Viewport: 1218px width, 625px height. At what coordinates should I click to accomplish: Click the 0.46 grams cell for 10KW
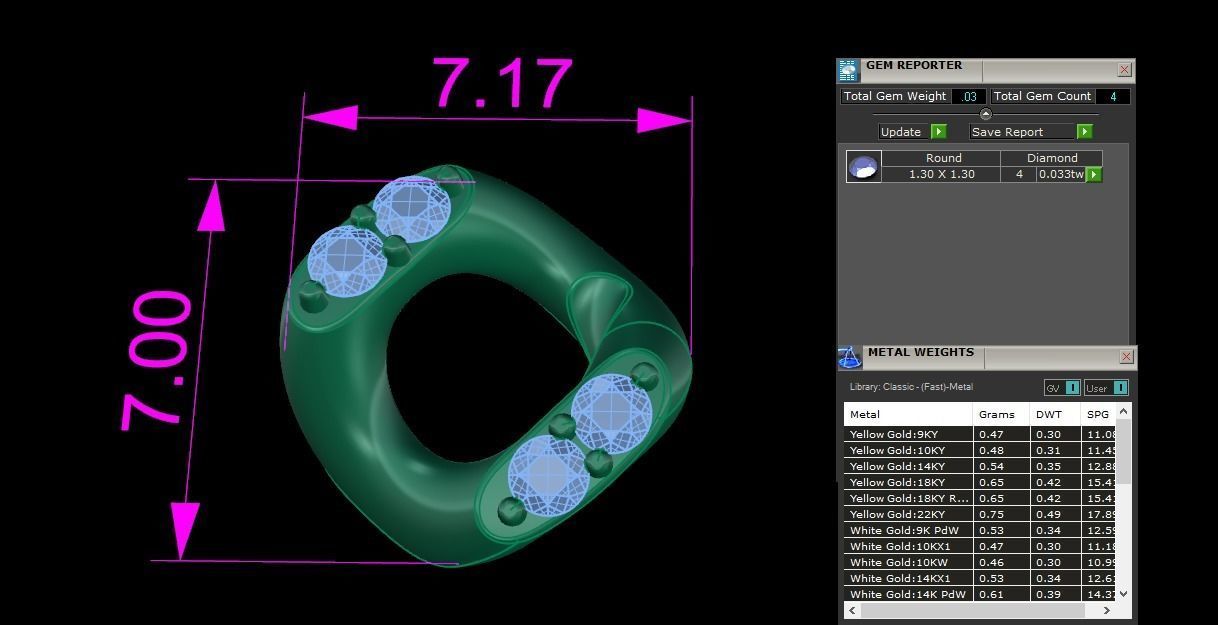click(1001, 562)
